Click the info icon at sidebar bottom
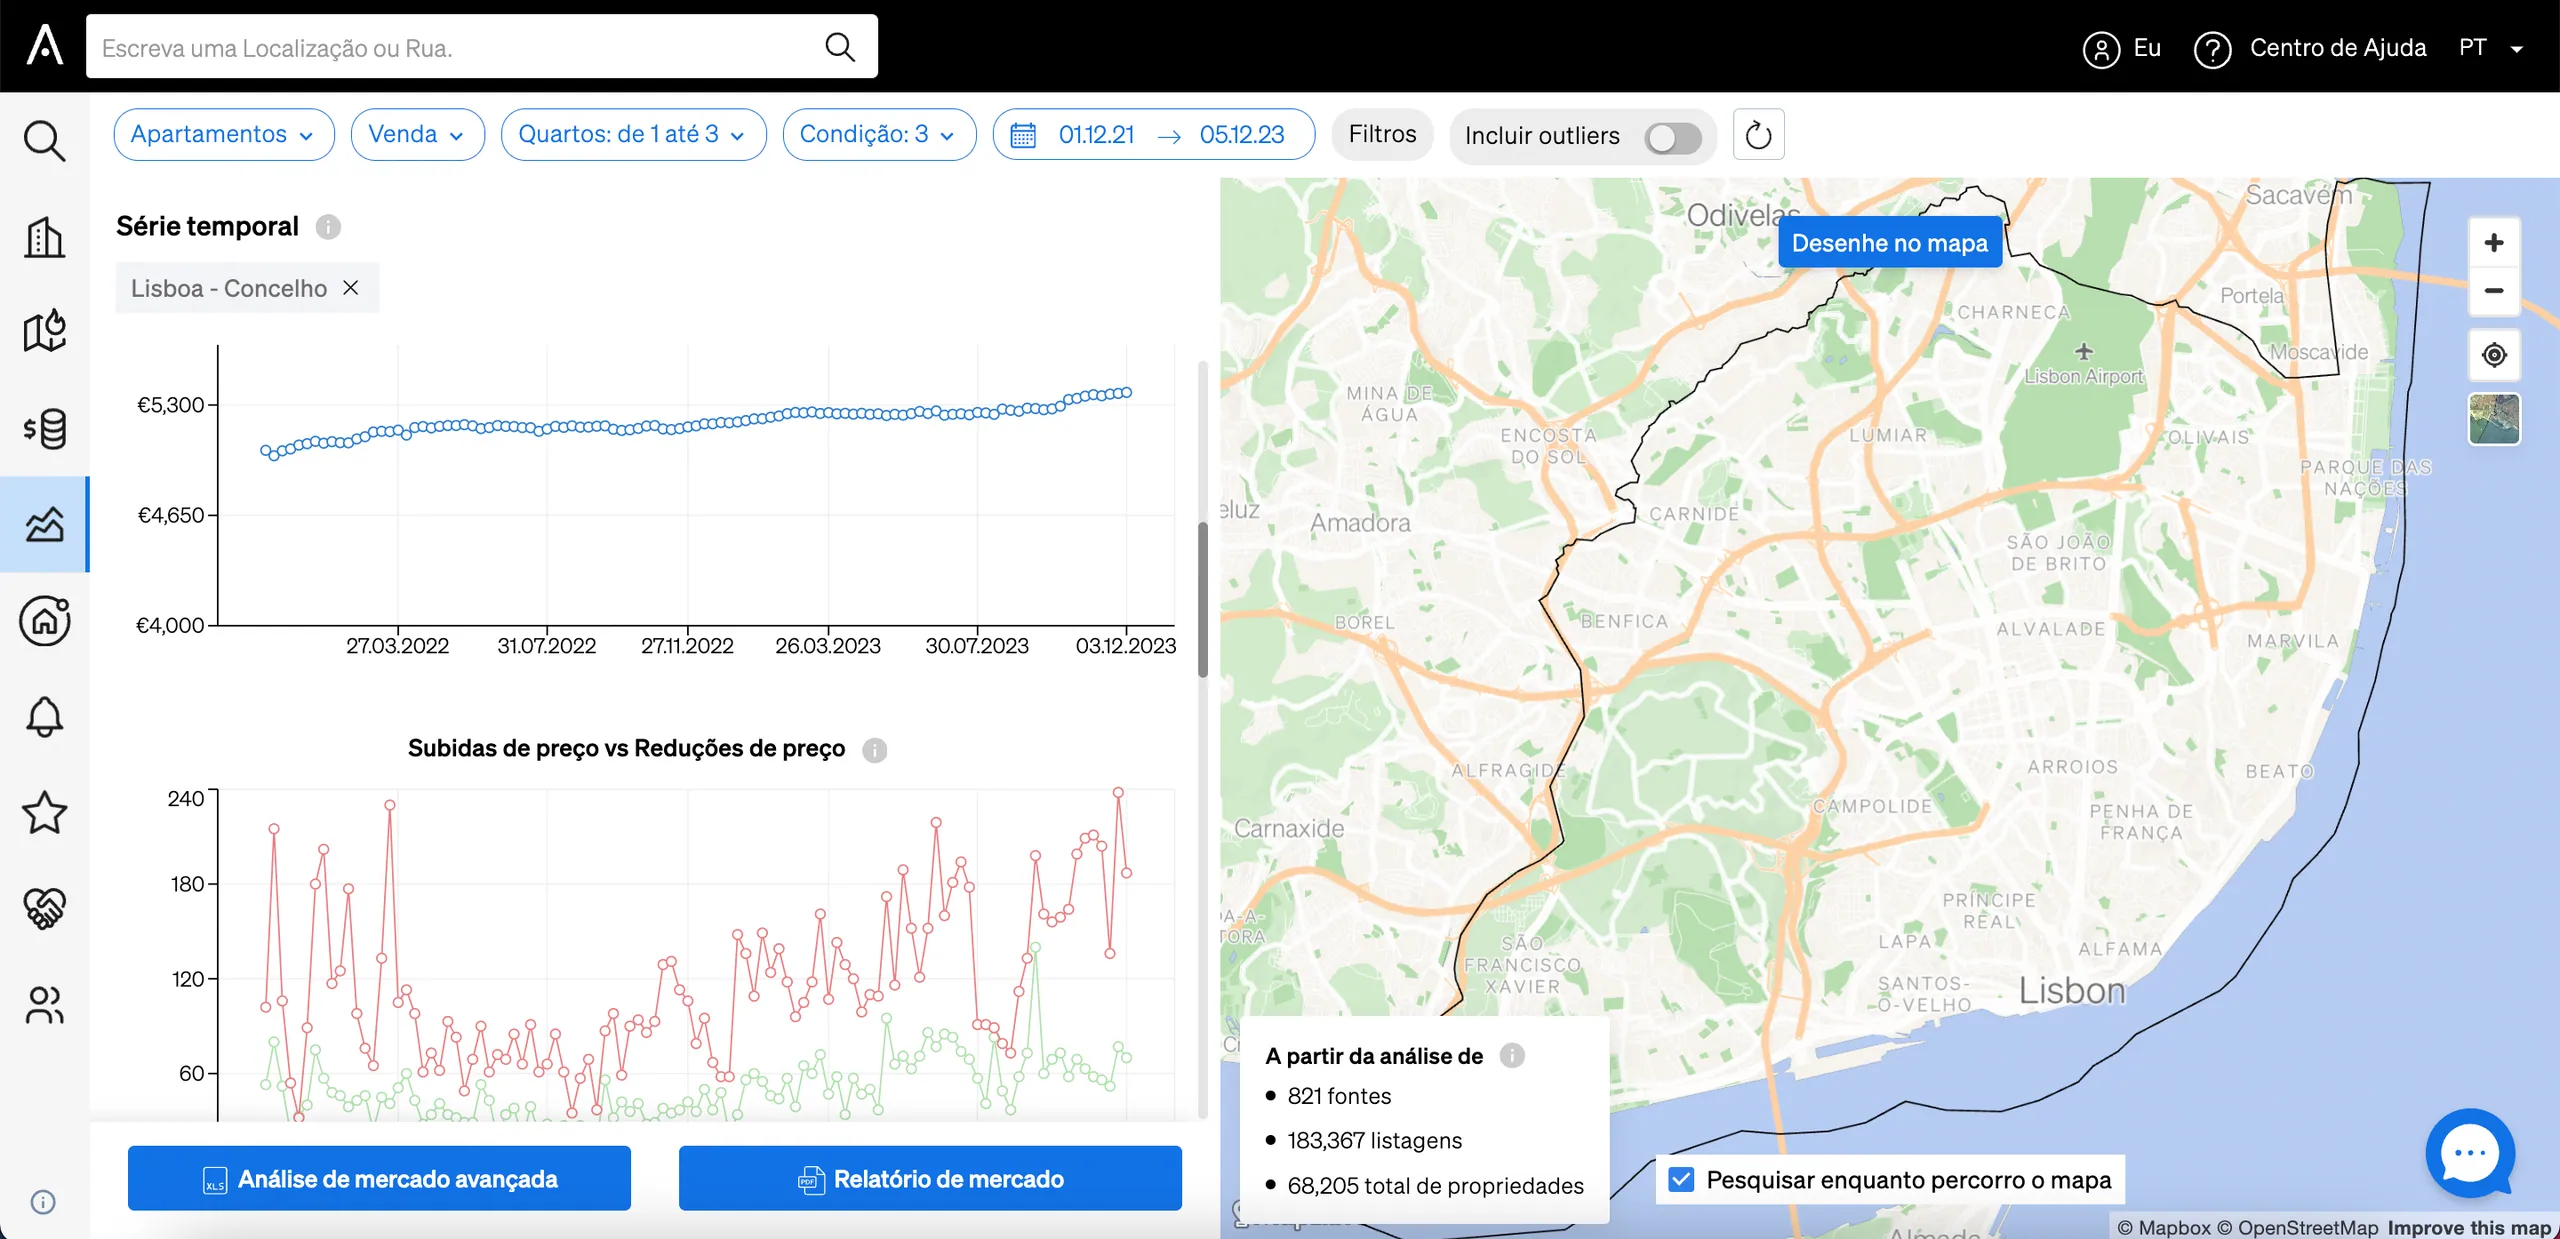Screen dimensions: 2560x1239 click(x=43, y=1202)
